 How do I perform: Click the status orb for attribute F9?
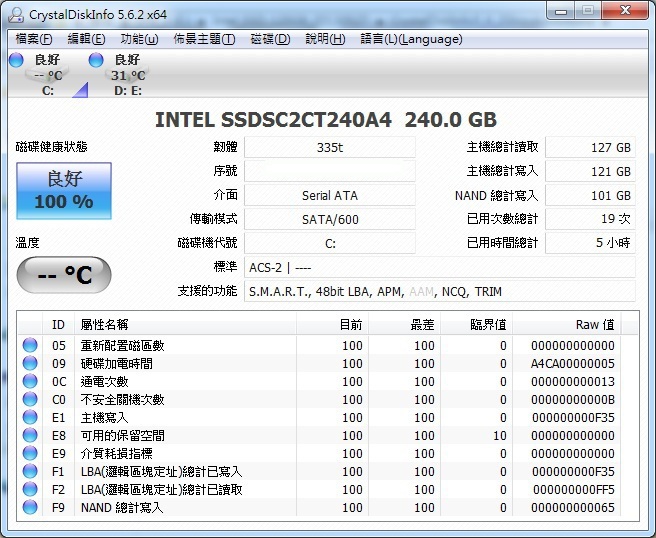coord(30,507)
